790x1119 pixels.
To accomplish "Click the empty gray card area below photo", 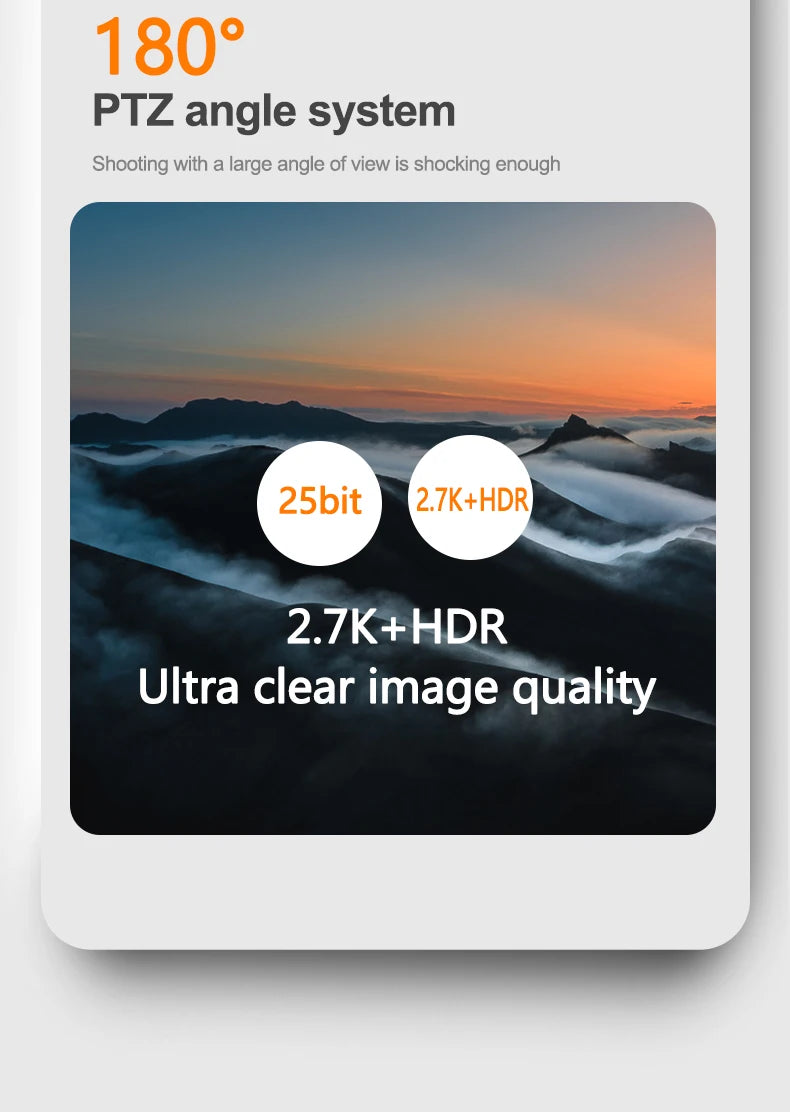I will click(x=395, y=888).
